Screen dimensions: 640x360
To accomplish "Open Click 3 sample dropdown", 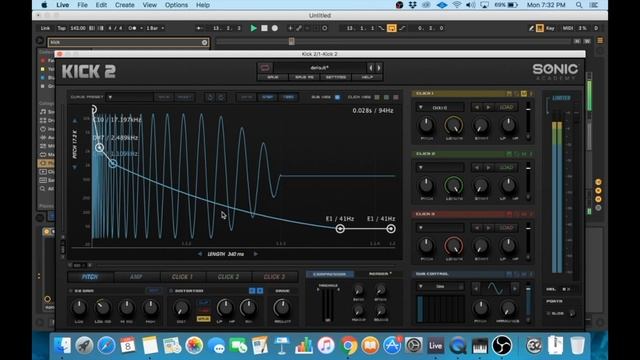I will [440, 228].
